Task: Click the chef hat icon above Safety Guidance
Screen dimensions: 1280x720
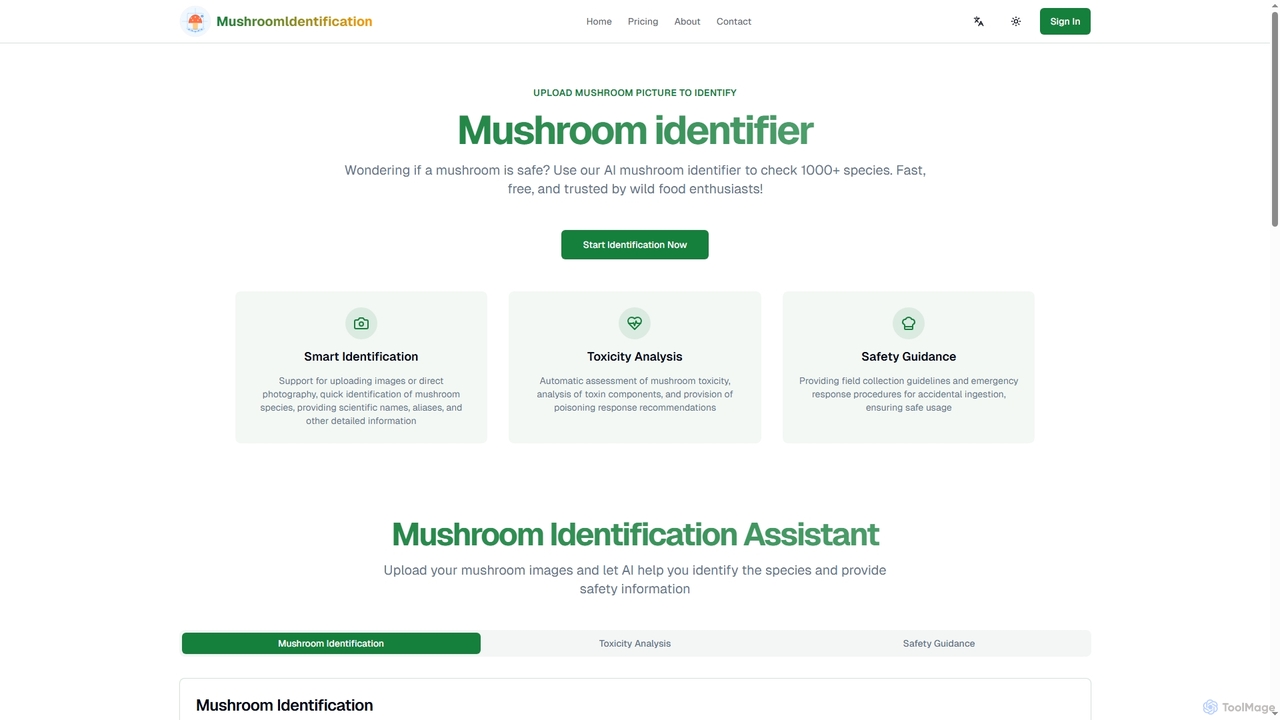Action: (909, 323)
